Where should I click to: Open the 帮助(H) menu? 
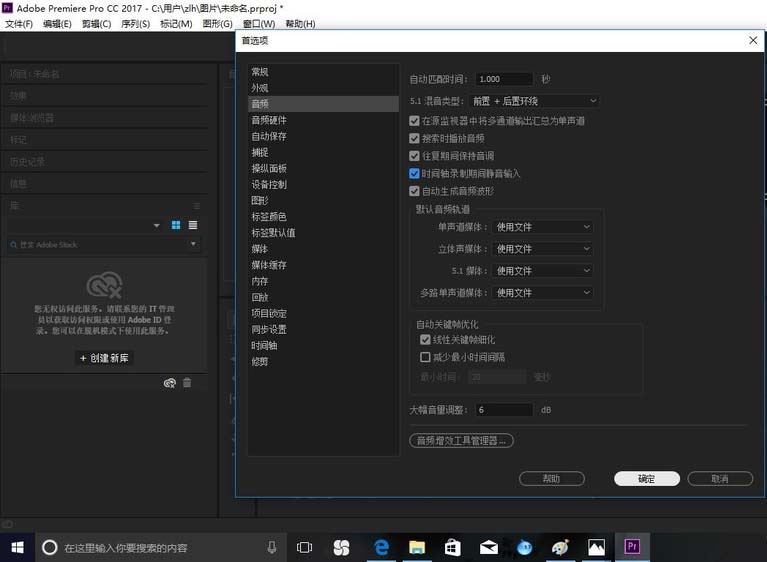[300, 24]
